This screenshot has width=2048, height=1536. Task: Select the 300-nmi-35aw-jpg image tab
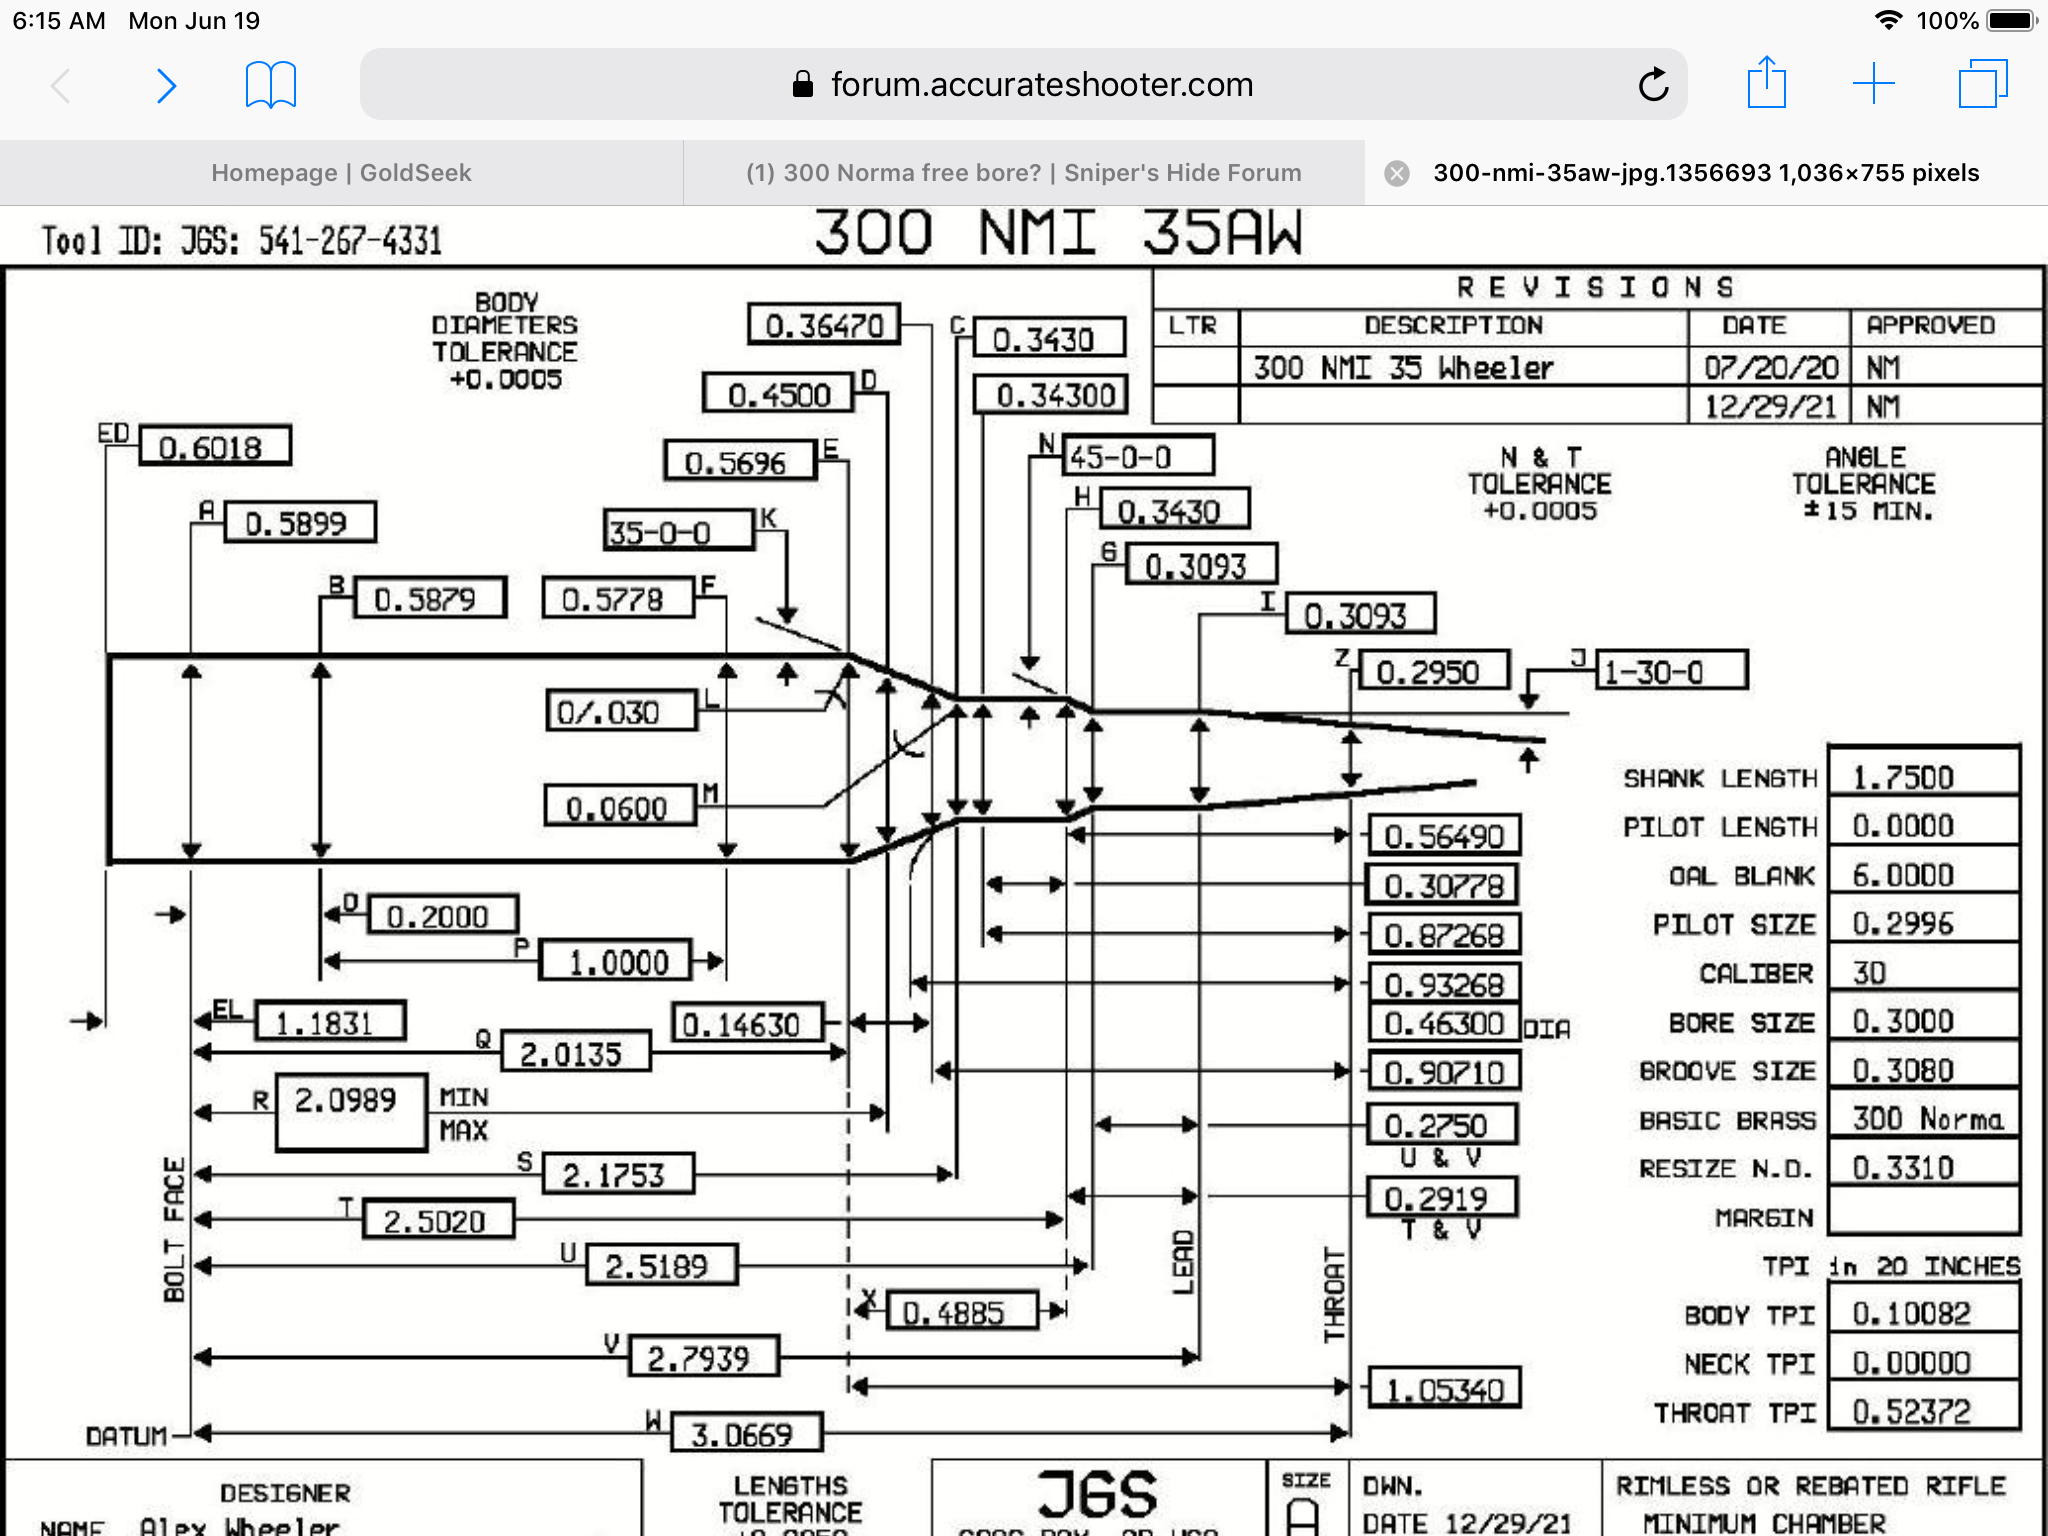[1705, 173]
